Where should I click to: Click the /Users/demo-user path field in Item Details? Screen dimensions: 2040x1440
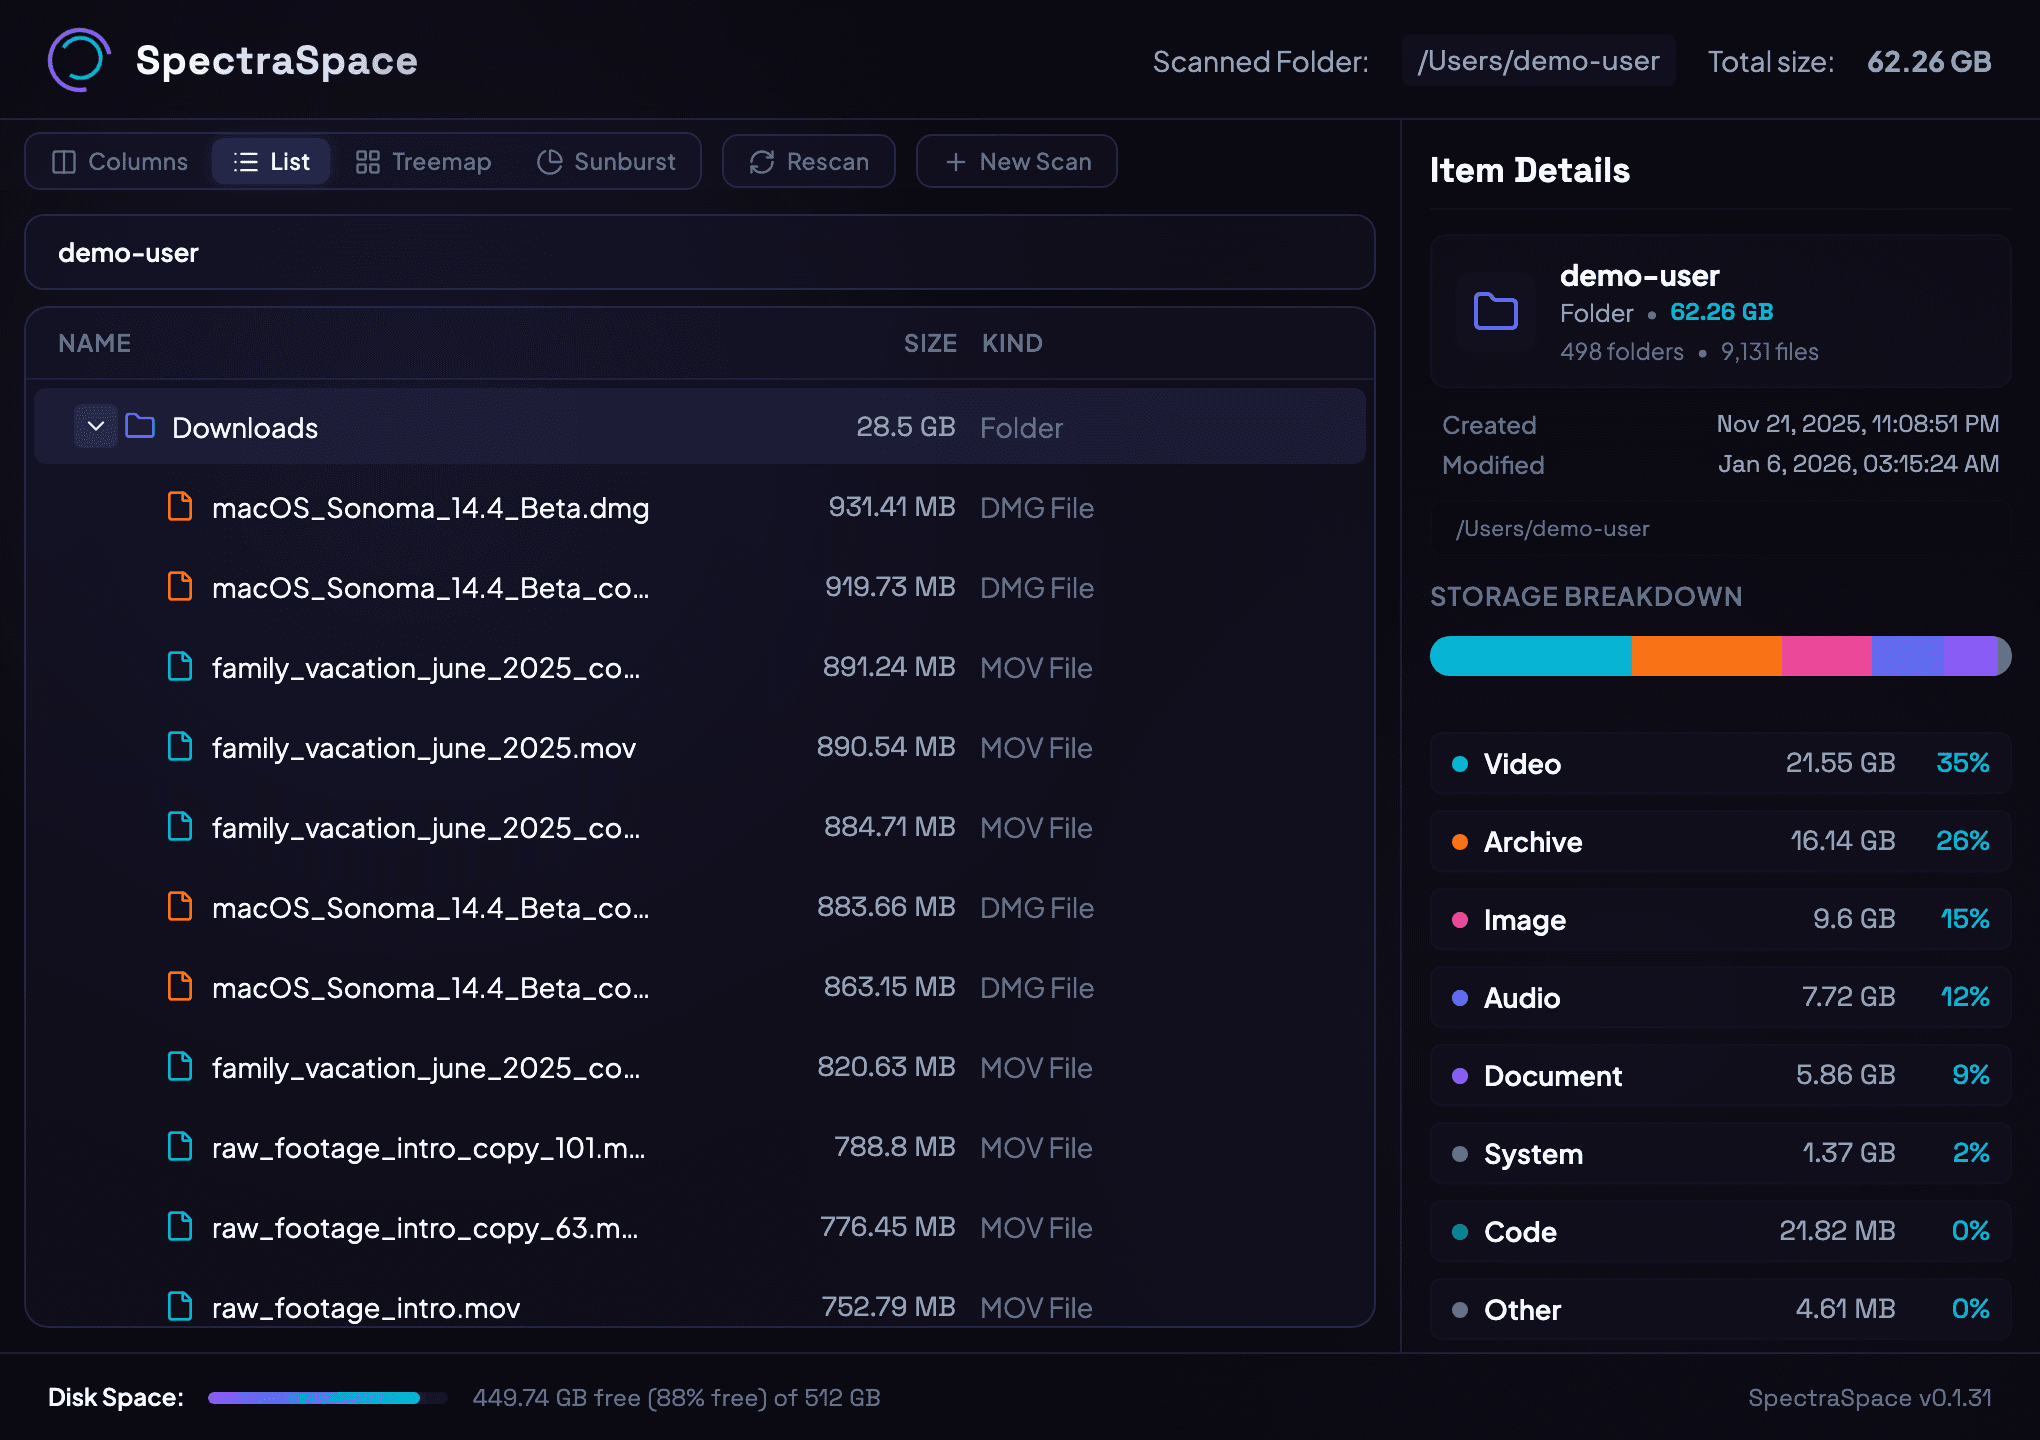click(1720, 529)
